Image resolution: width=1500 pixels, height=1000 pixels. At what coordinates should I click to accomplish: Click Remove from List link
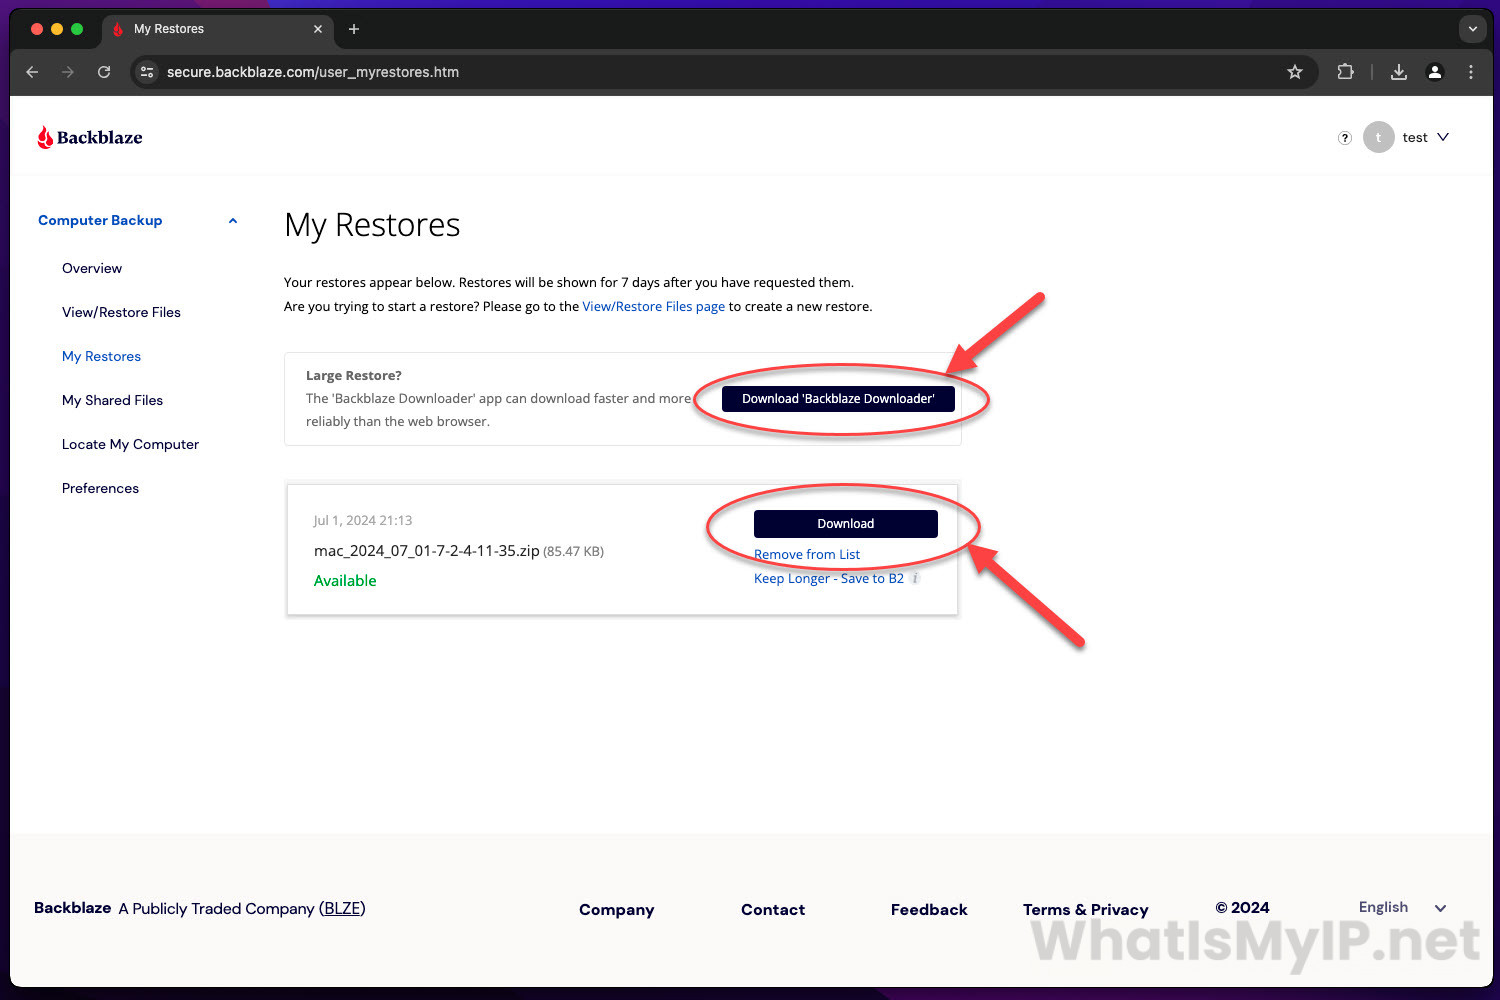[x=807, y=554]
